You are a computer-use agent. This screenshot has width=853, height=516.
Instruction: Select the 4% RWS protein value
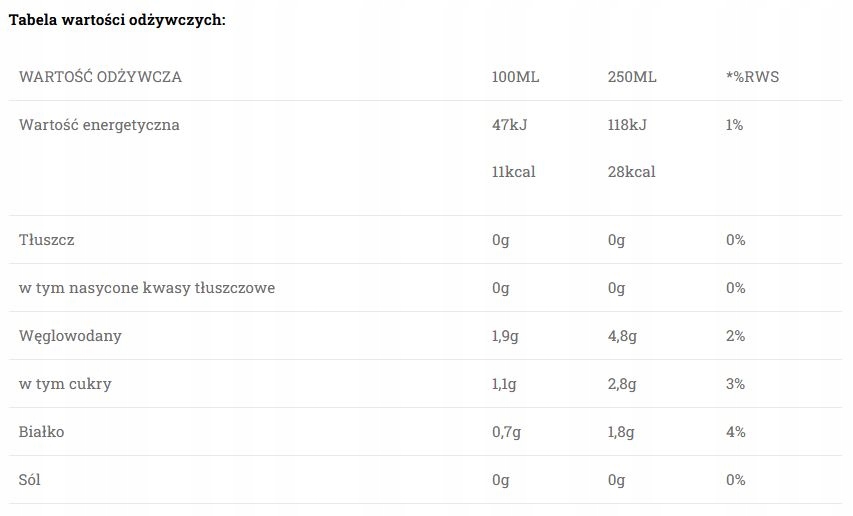pyautogui.click(x=736, y=432)
